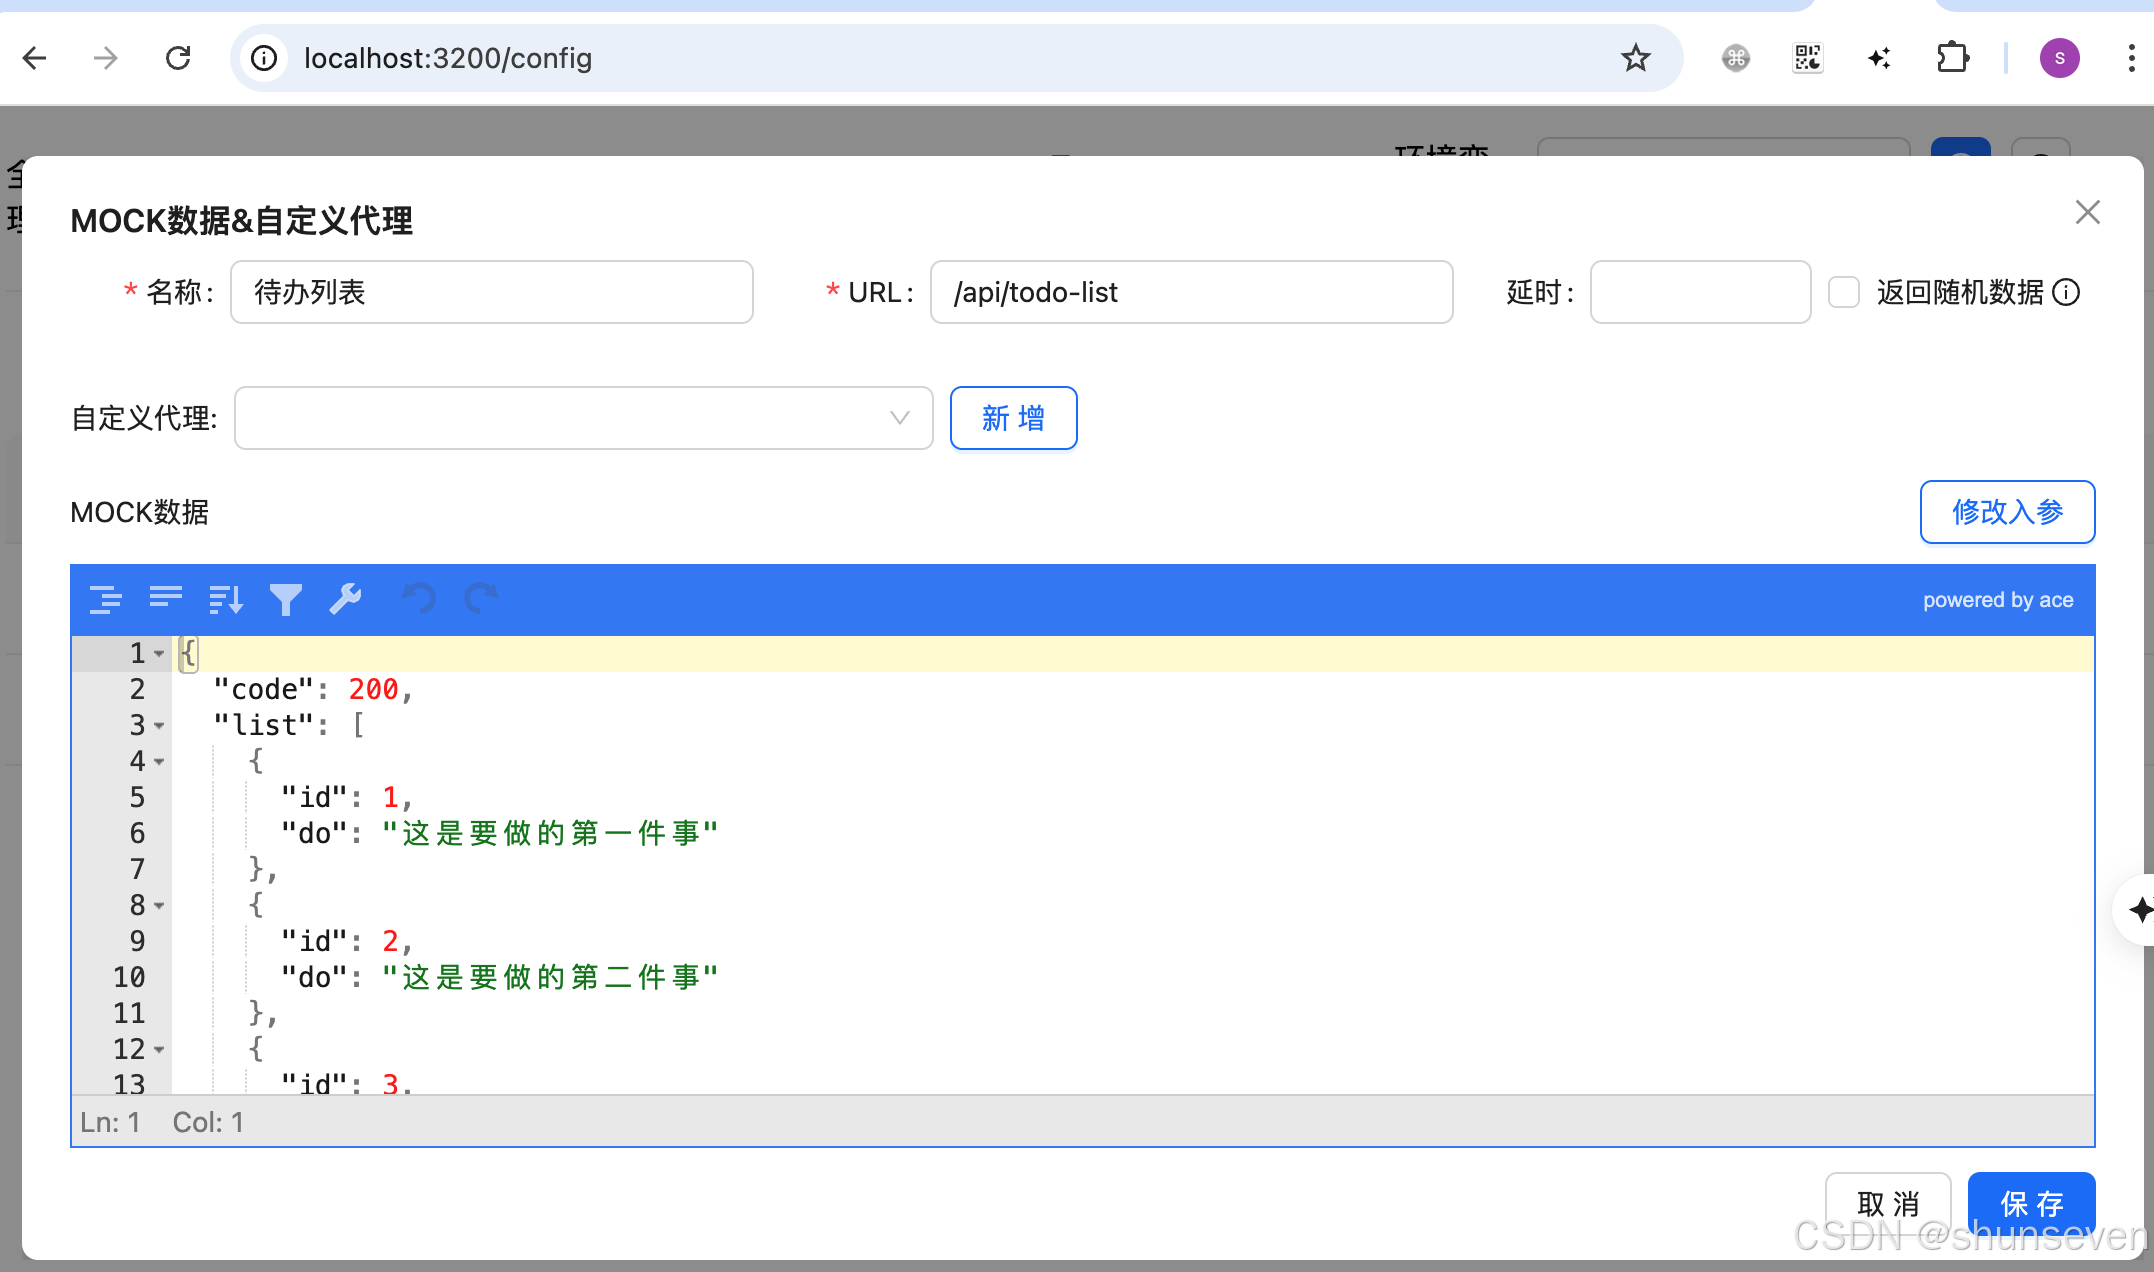Screen dimensions: 2154x1272
Task: Click the filter funnel icon in editor toolbar
Action: [x=285, y=599]
